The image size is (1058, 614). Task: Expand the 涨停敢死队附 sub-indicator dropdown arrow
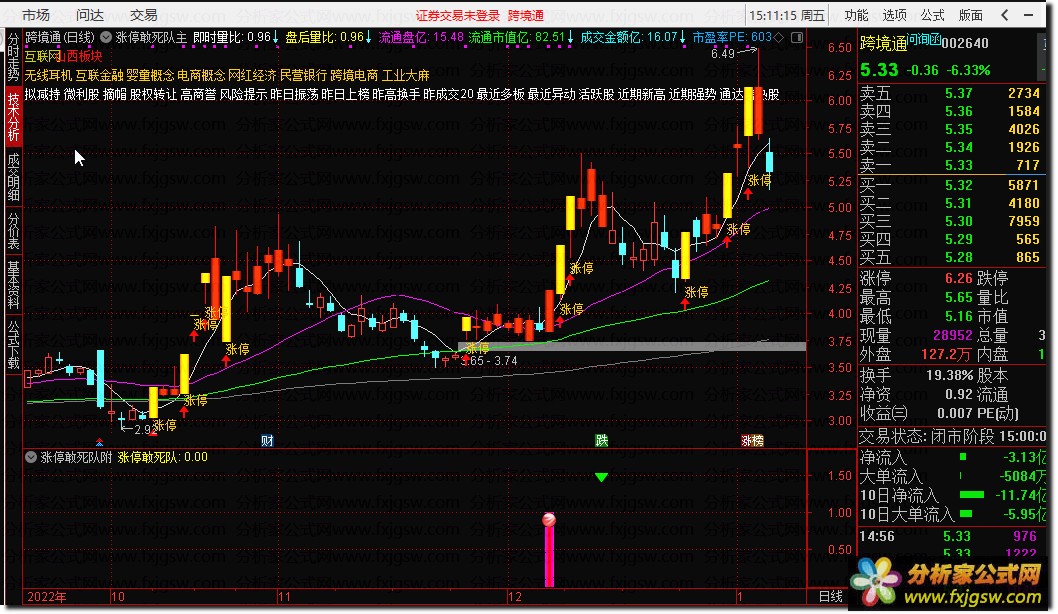(31, 457)
